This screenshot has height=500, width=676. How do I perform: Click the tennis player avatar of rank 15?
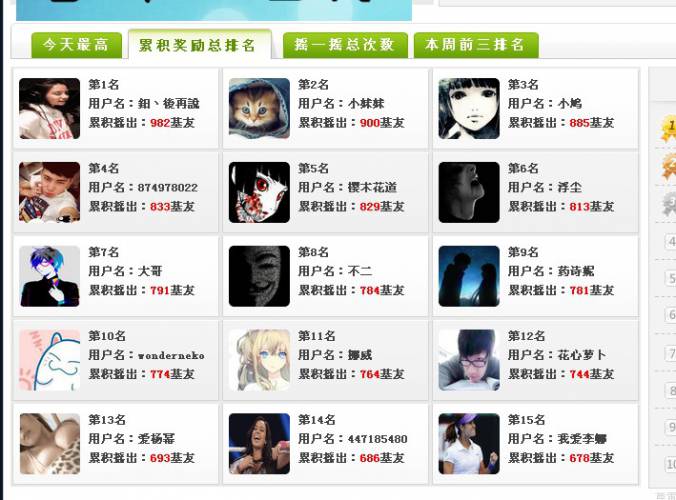click(x=469, y=444)
